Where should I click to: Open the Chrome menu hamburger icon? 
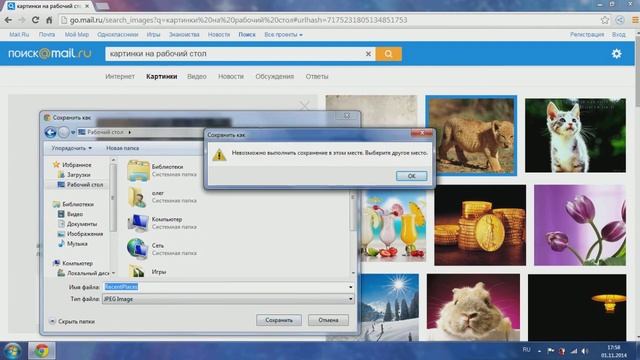click(635, 20)
